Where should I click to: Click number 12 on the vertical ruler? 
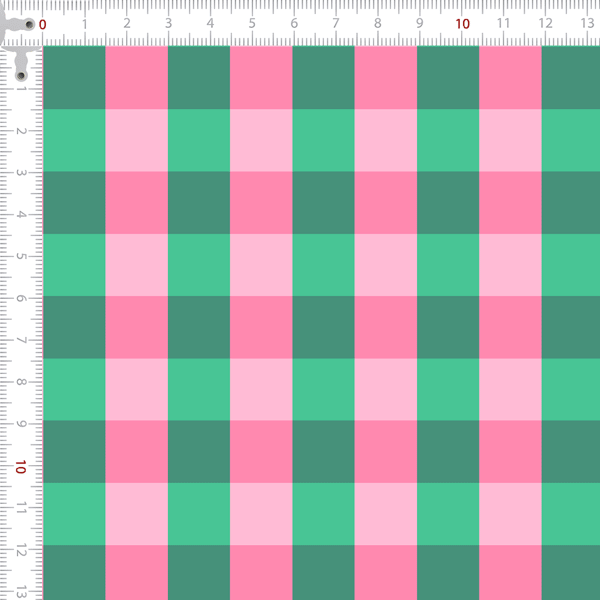(21, 550)
